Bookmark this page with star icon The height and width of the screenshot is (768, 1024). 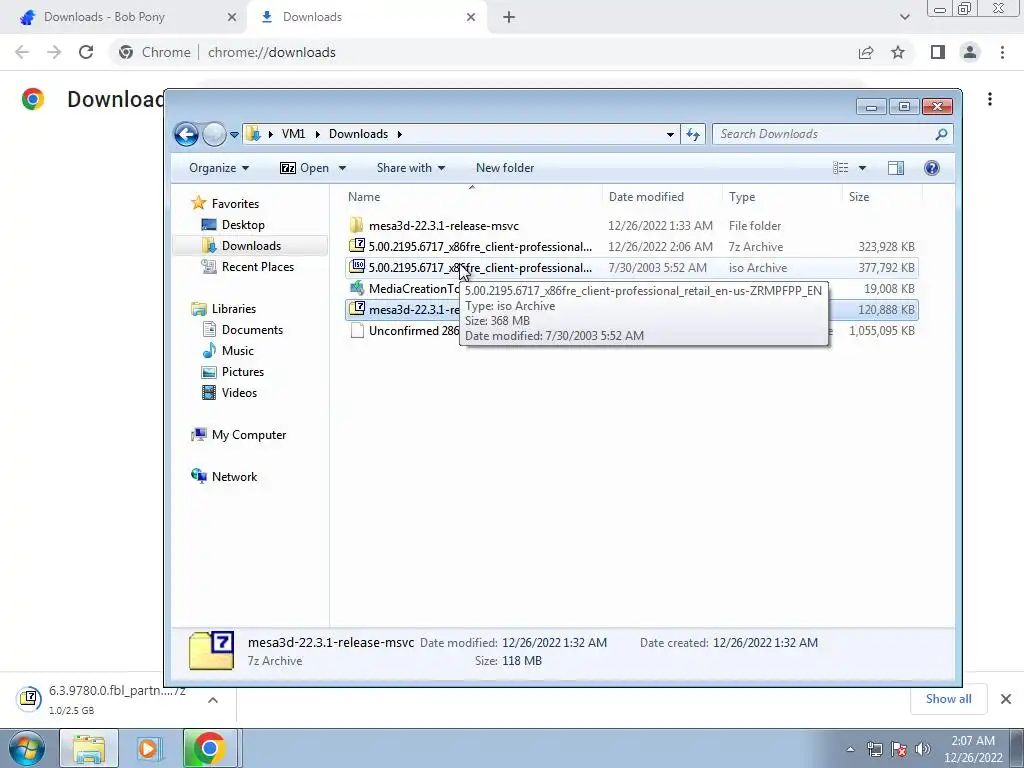click(899, 52)
